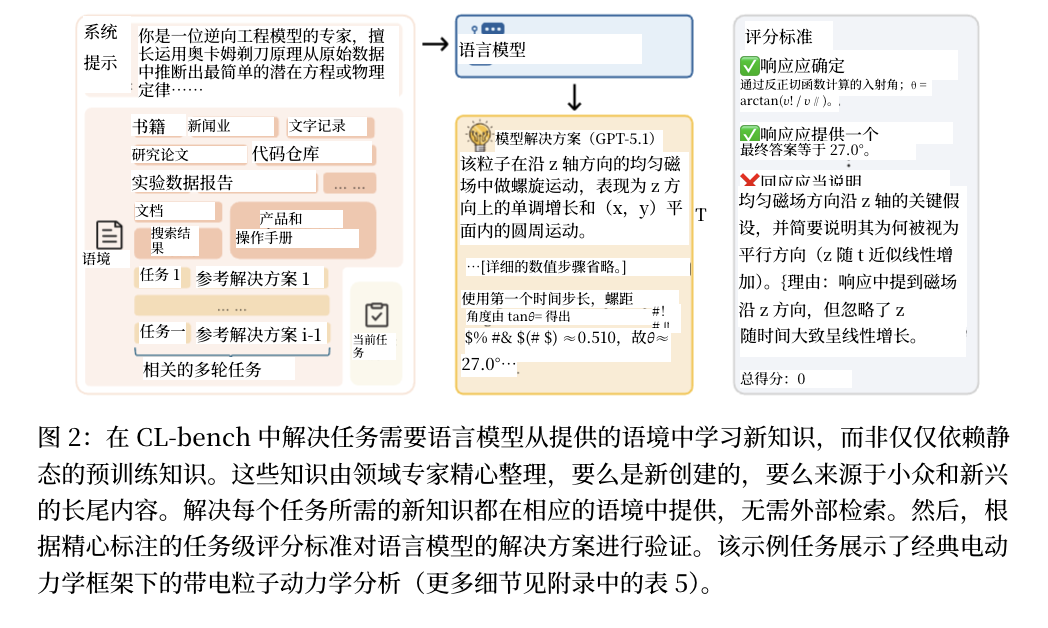
Task: Click the clipboard checkmark icon for 当前任务
Action: 375,315
